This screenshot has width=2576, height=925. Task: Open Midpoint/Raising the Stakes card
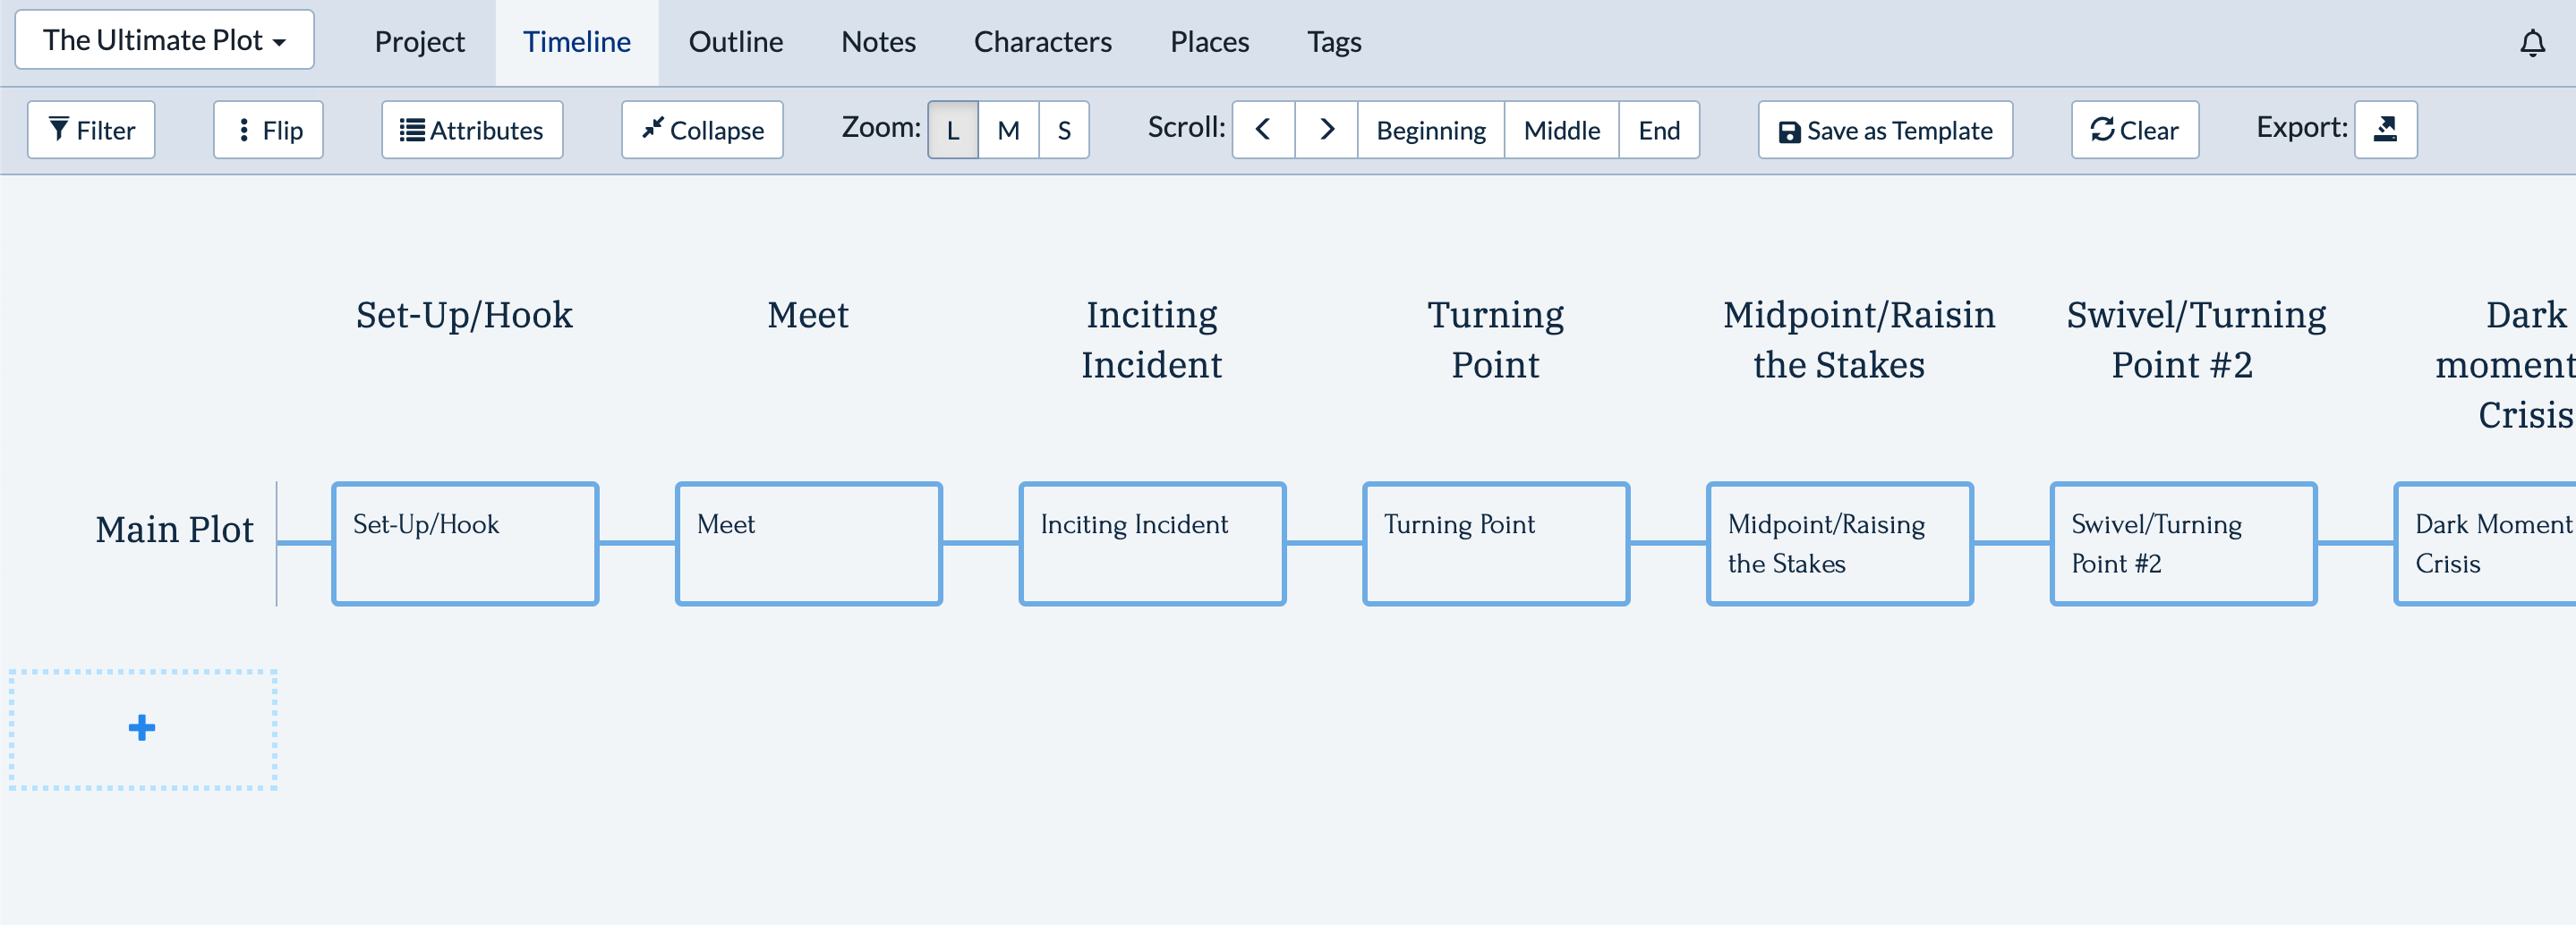[x=1840, y=544]
